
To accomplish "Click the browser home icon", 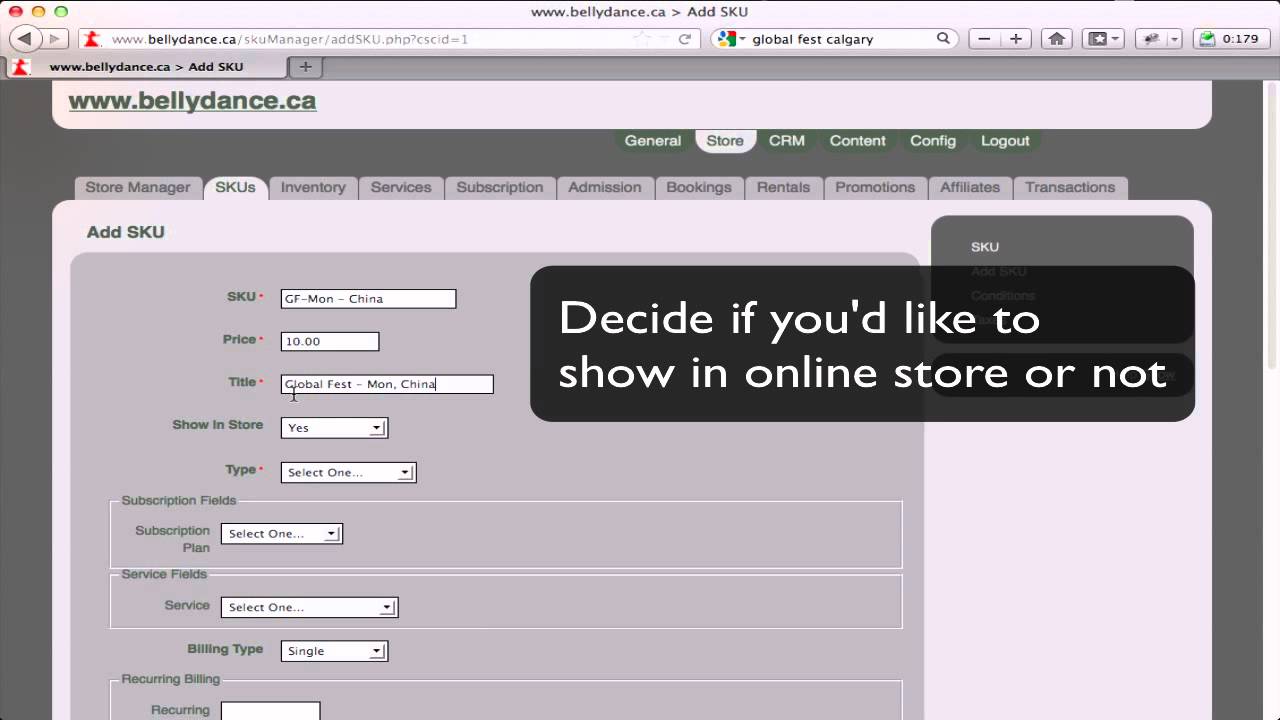I will coord(1056,39).
